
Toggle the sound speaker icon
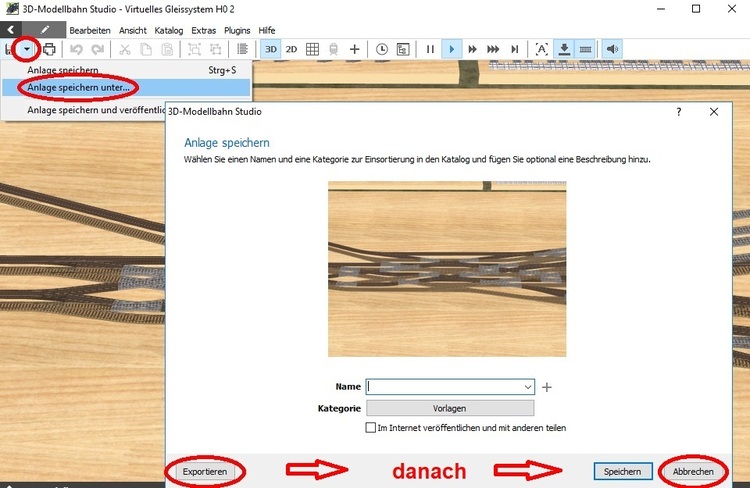pos(612,49)
